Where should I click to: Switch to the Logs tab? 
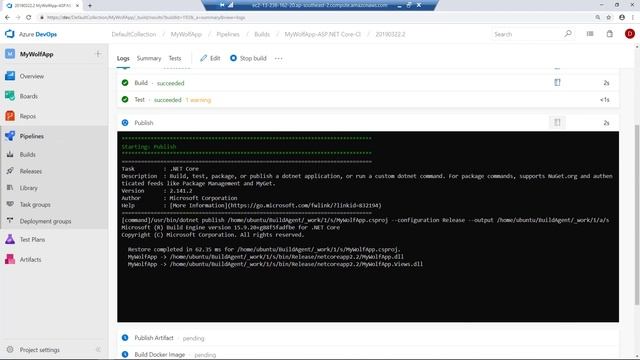click(x=123, y=58)
